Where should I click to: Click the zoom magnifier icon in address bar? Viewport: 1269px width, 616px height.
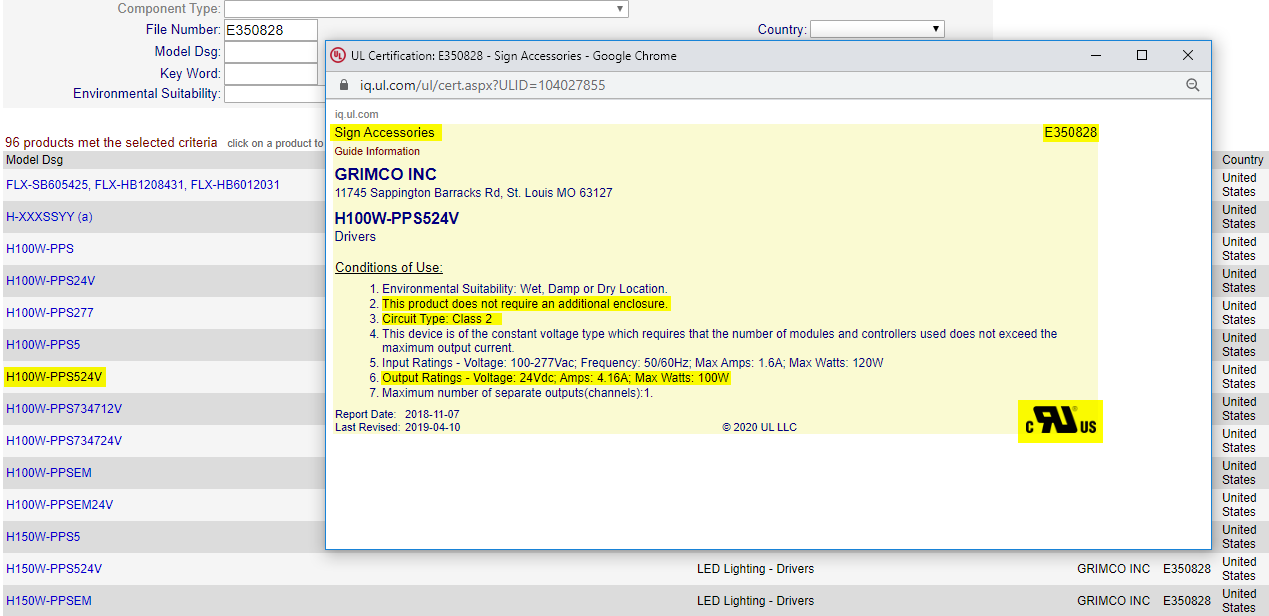(x=1192, y=86)
